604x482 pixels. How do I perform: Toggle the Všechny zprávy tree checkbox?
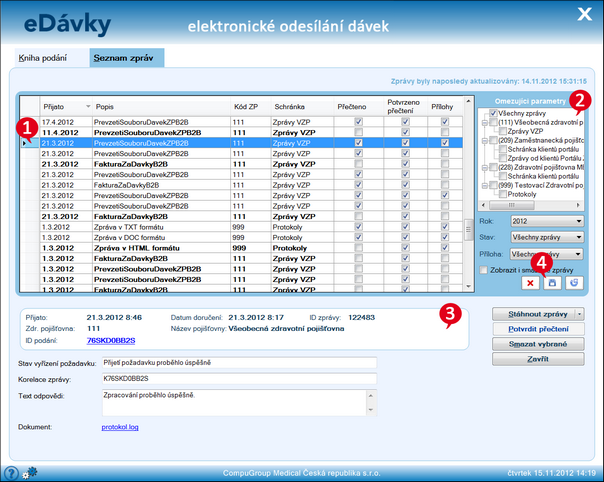[x=493, y=113]
